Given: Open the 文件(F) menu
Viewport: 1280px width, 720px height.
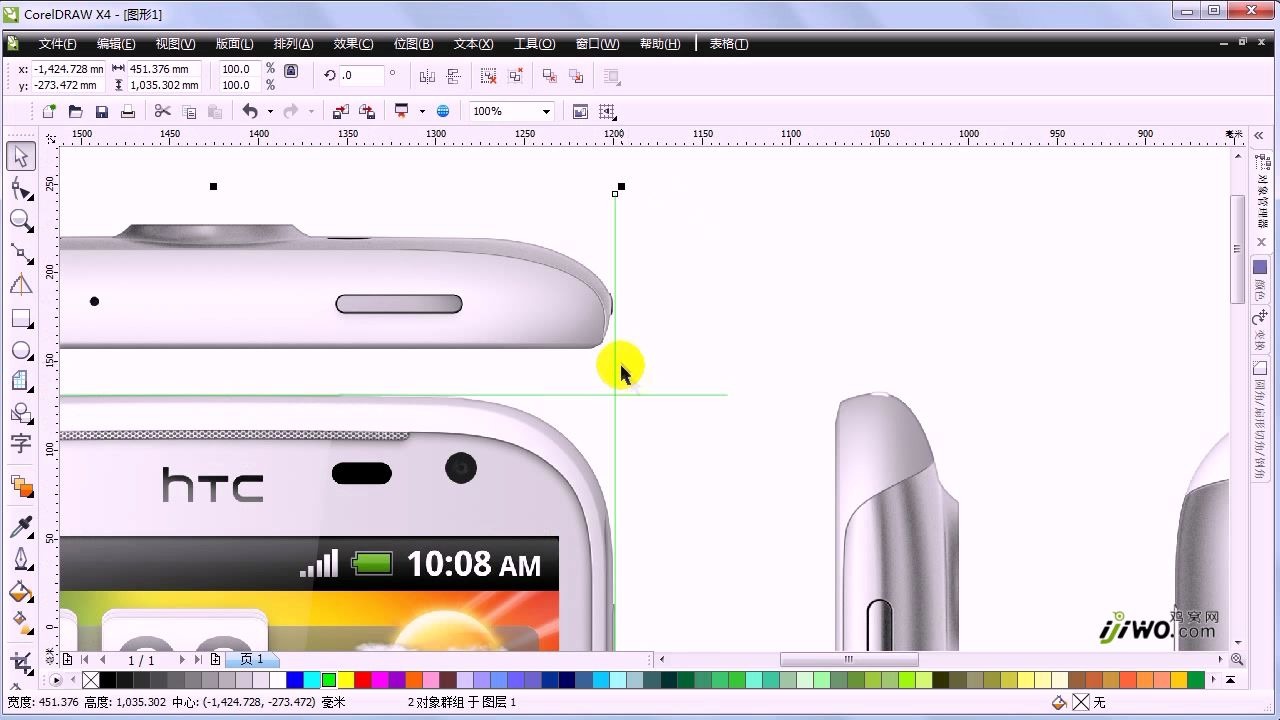Looking at the screenshot, I should click(x=57, y=44).
